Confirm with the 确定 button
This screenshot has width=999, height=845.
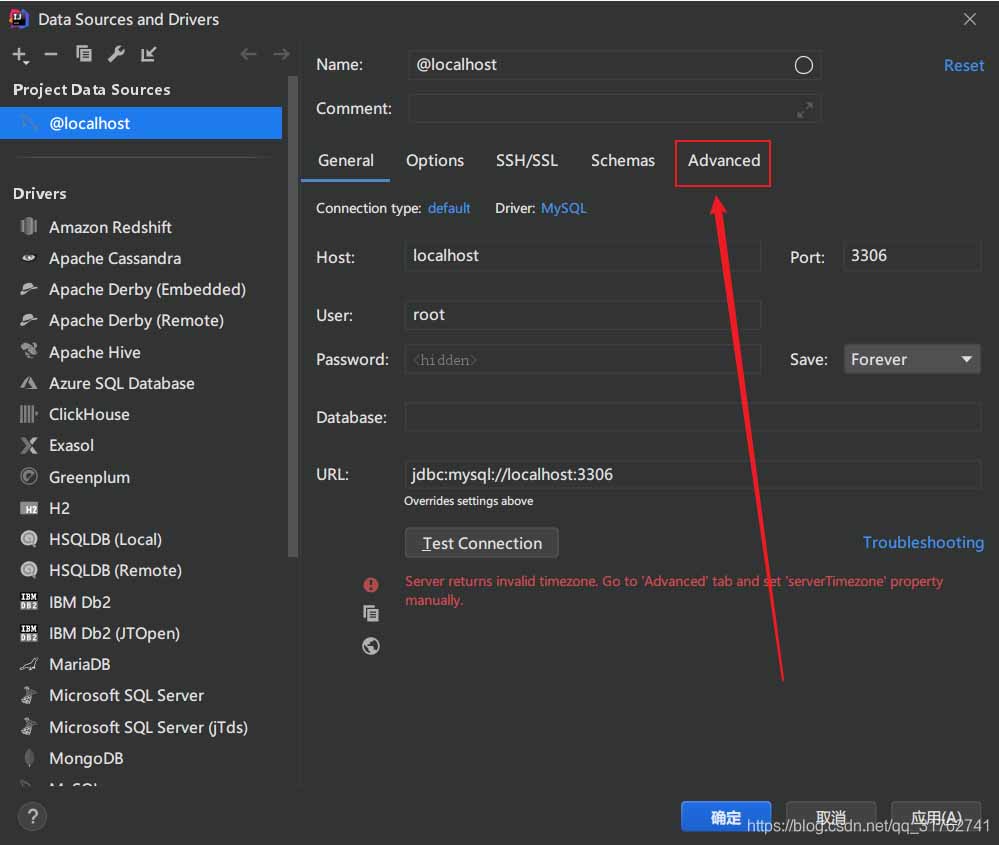pos(726,816)
